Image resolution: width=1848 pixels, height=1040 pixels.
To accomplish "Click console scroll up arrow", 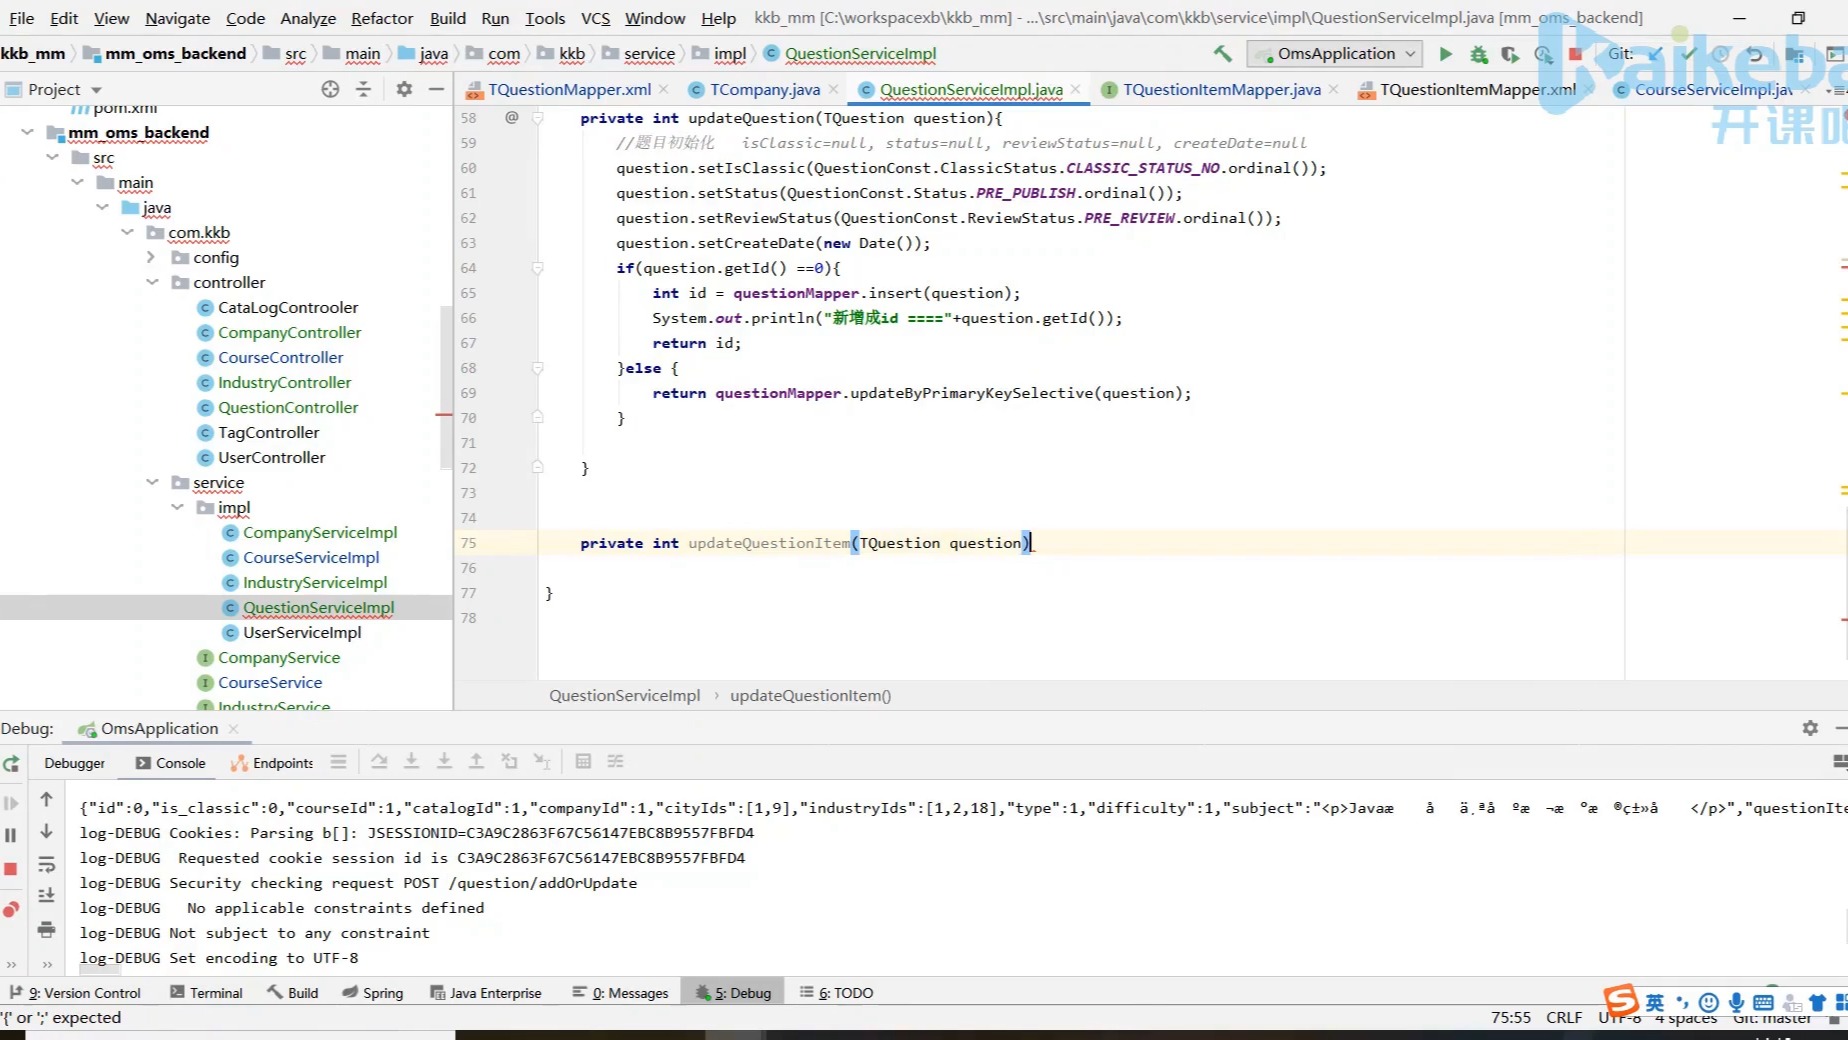I will (46, 799).
